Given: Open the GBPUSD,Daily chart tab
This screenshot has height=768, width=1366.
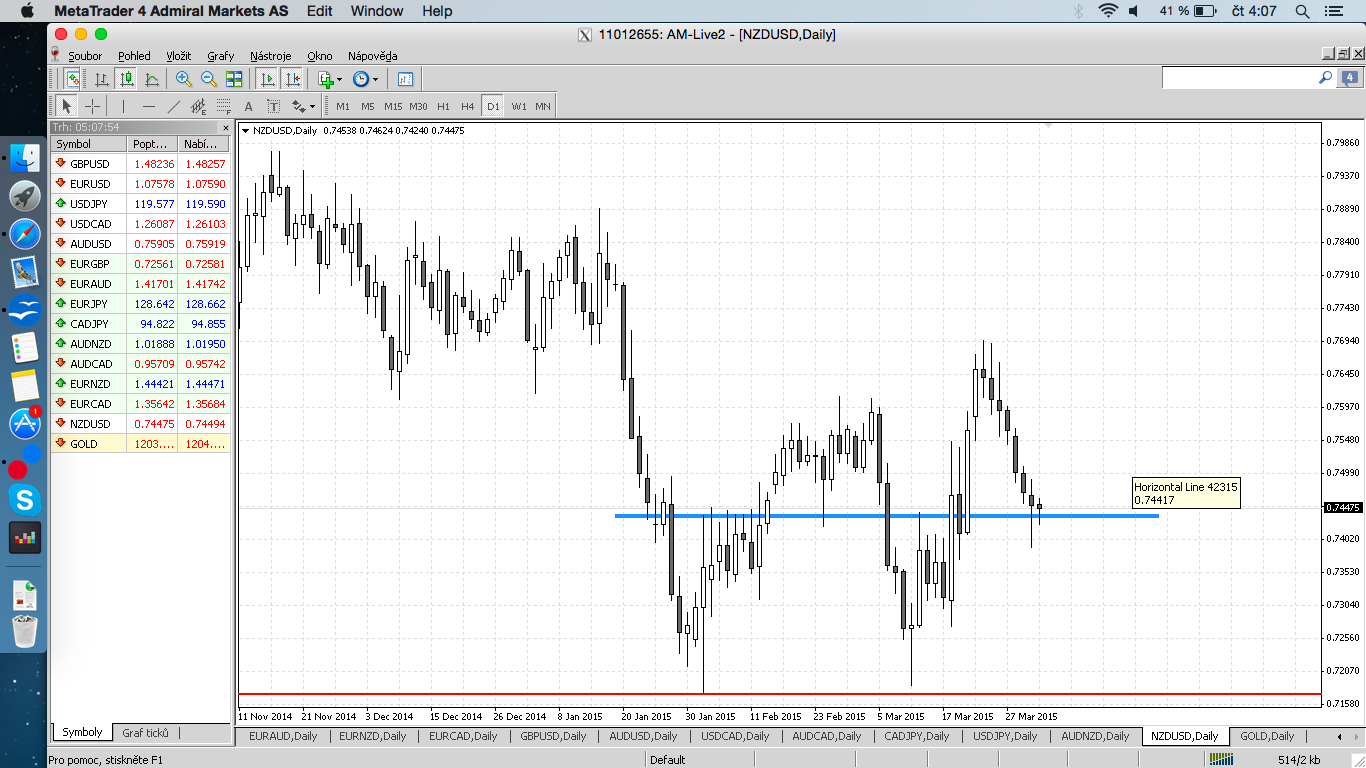Looking at the screenshot, I should point(554,736).
